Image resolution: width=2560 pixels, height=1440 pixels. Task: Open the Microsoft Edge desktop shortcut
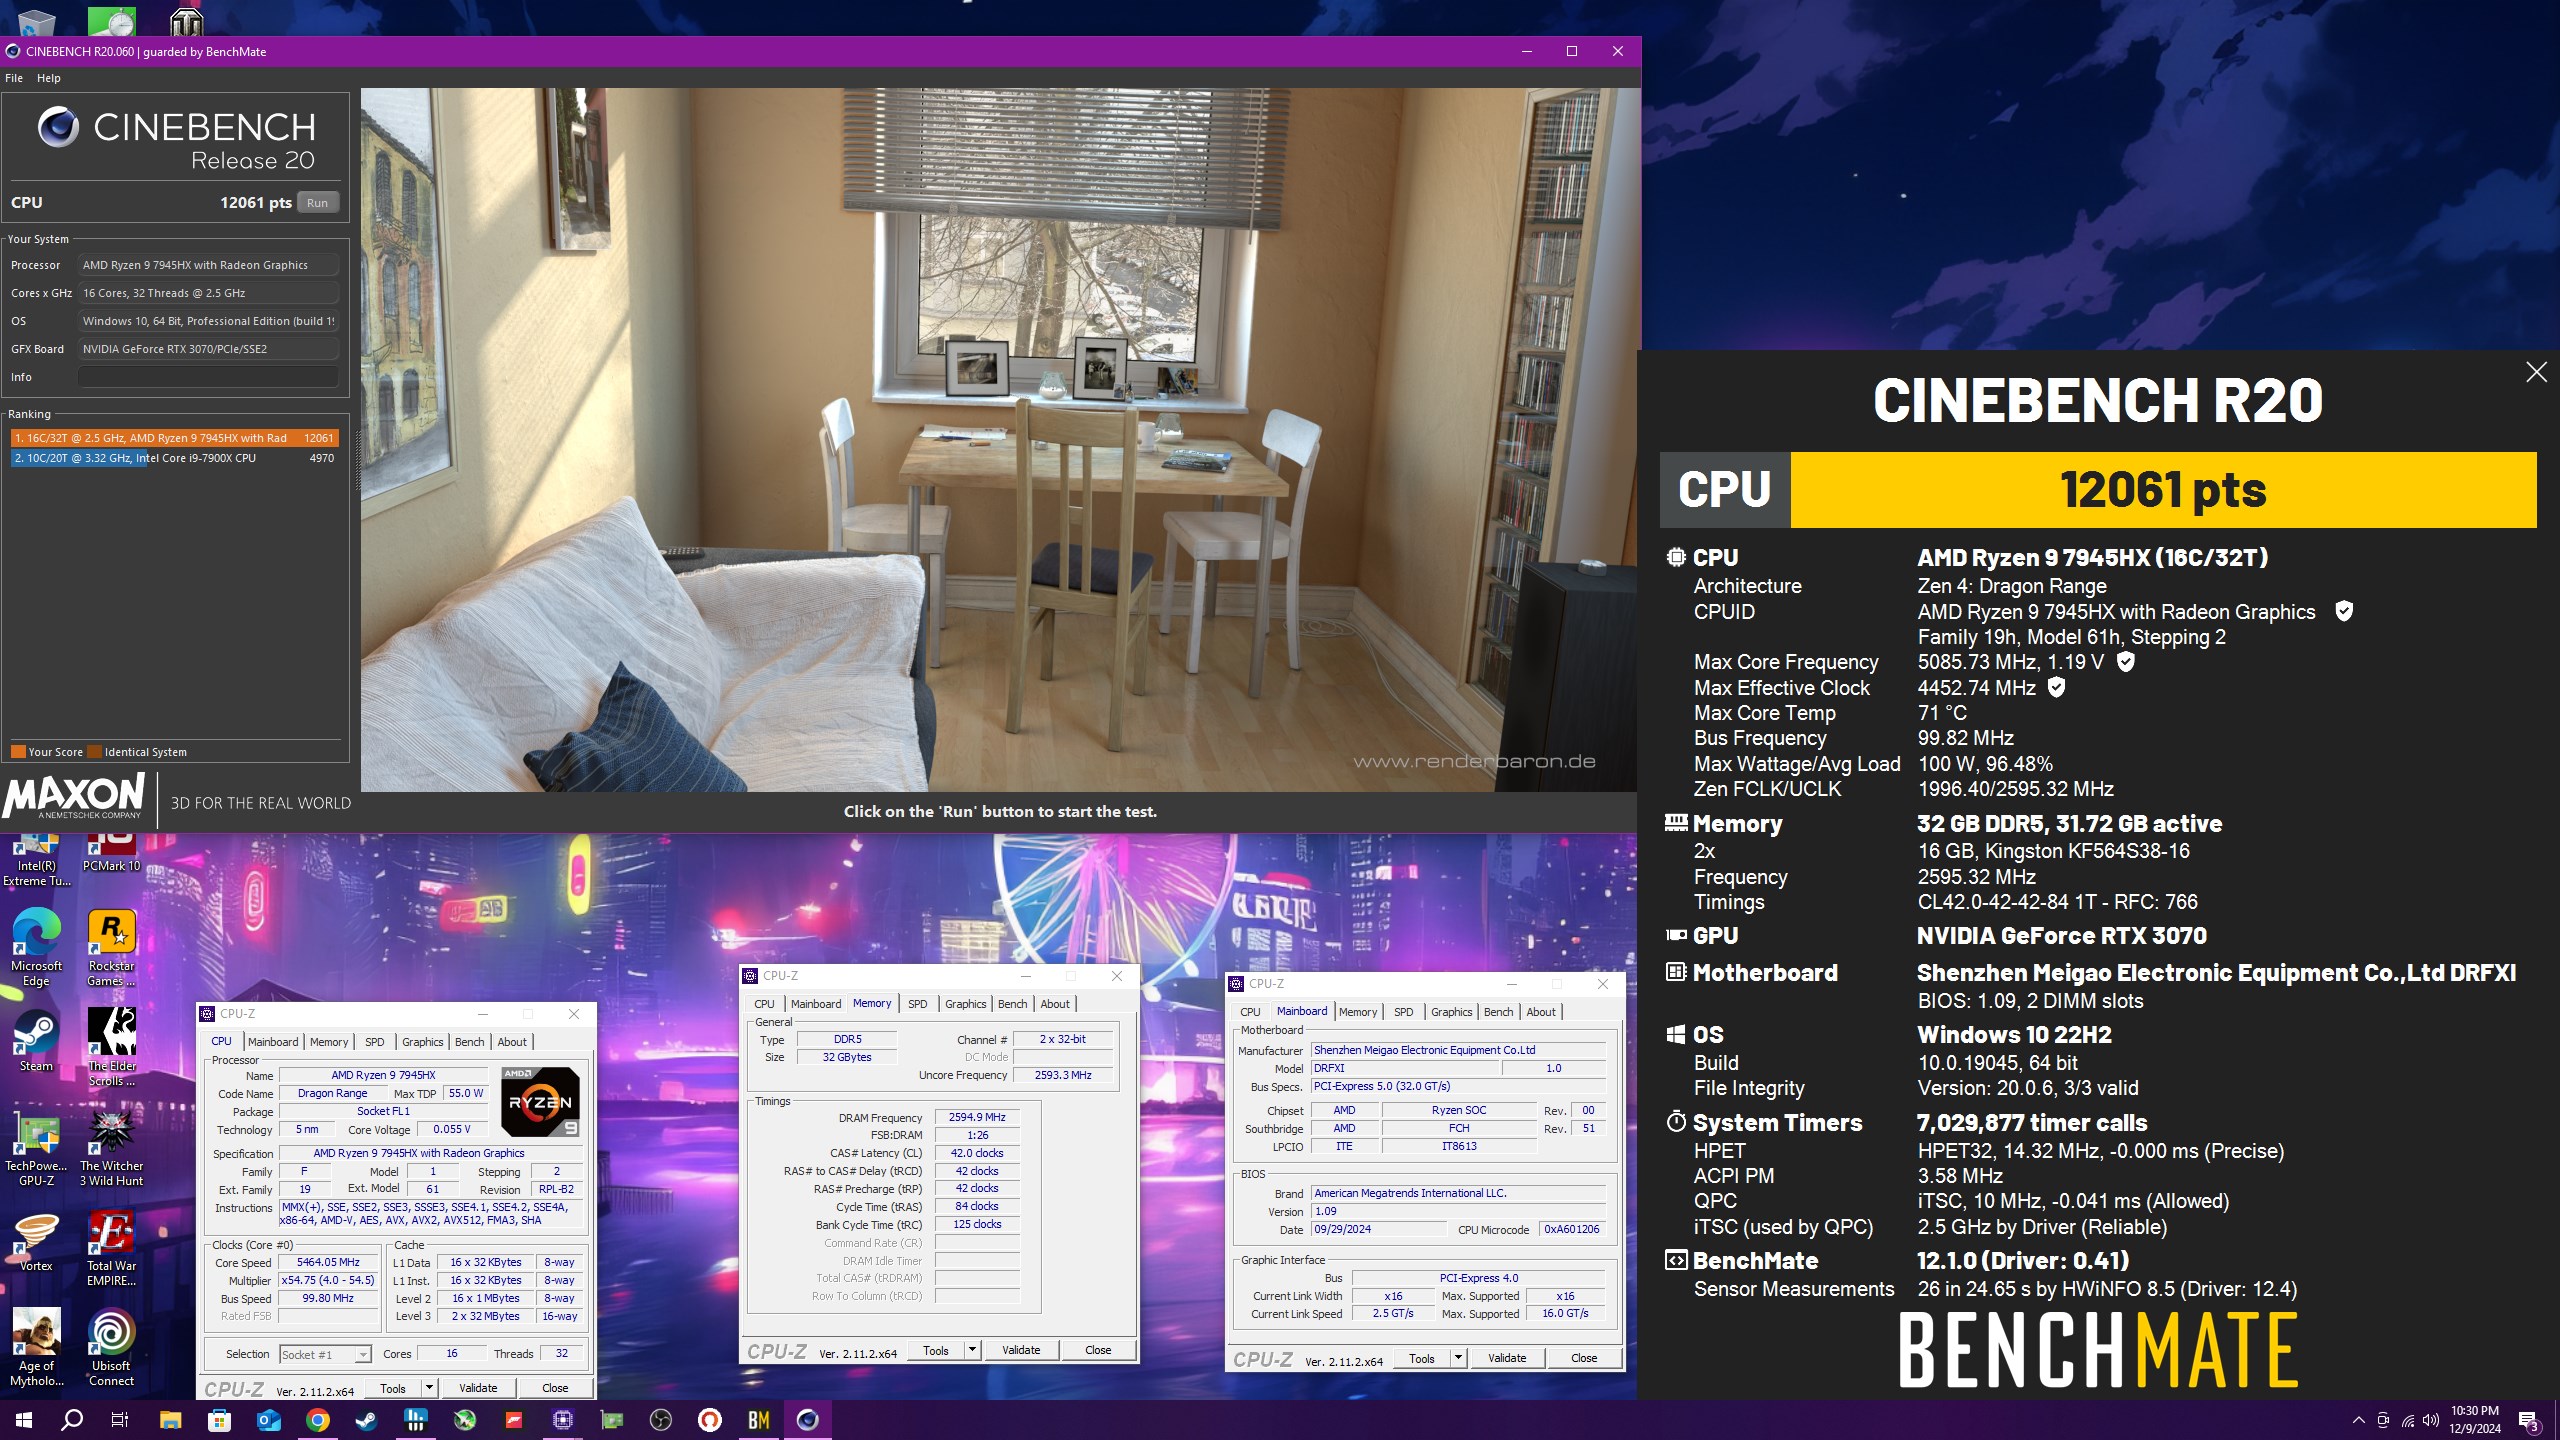36,948
